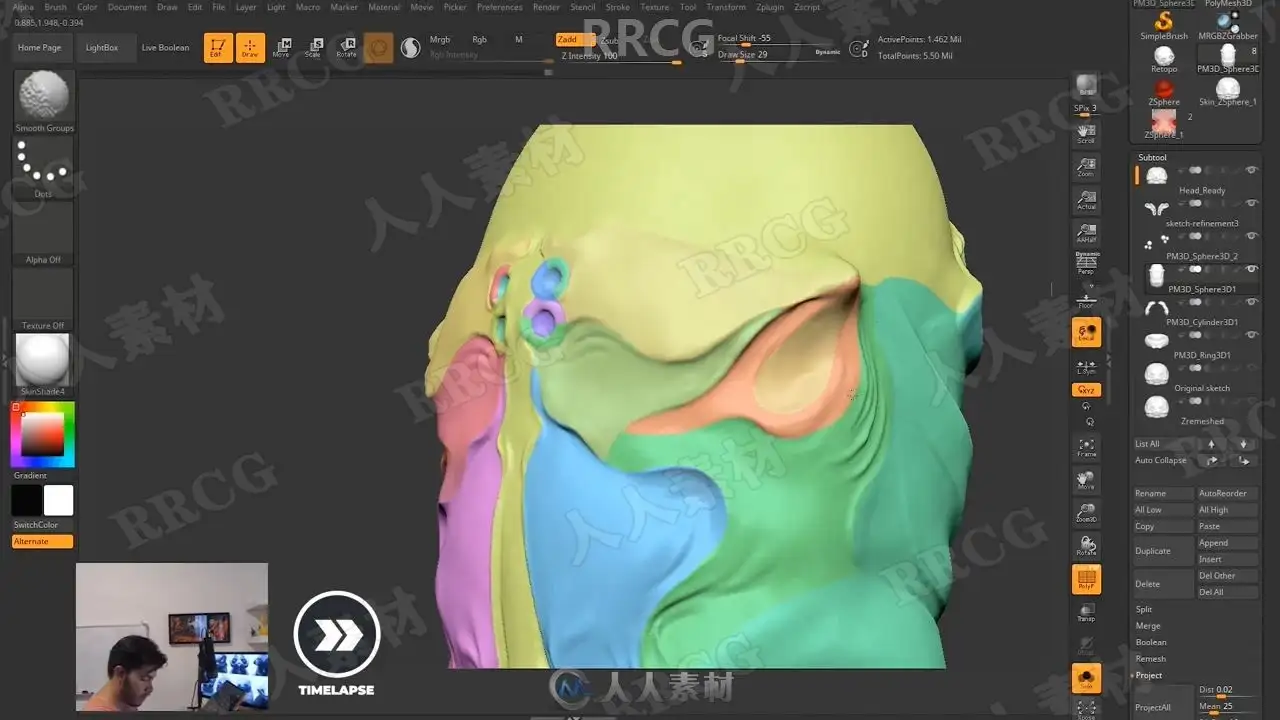Click the Frame mesh icon

coord(1086,447)
